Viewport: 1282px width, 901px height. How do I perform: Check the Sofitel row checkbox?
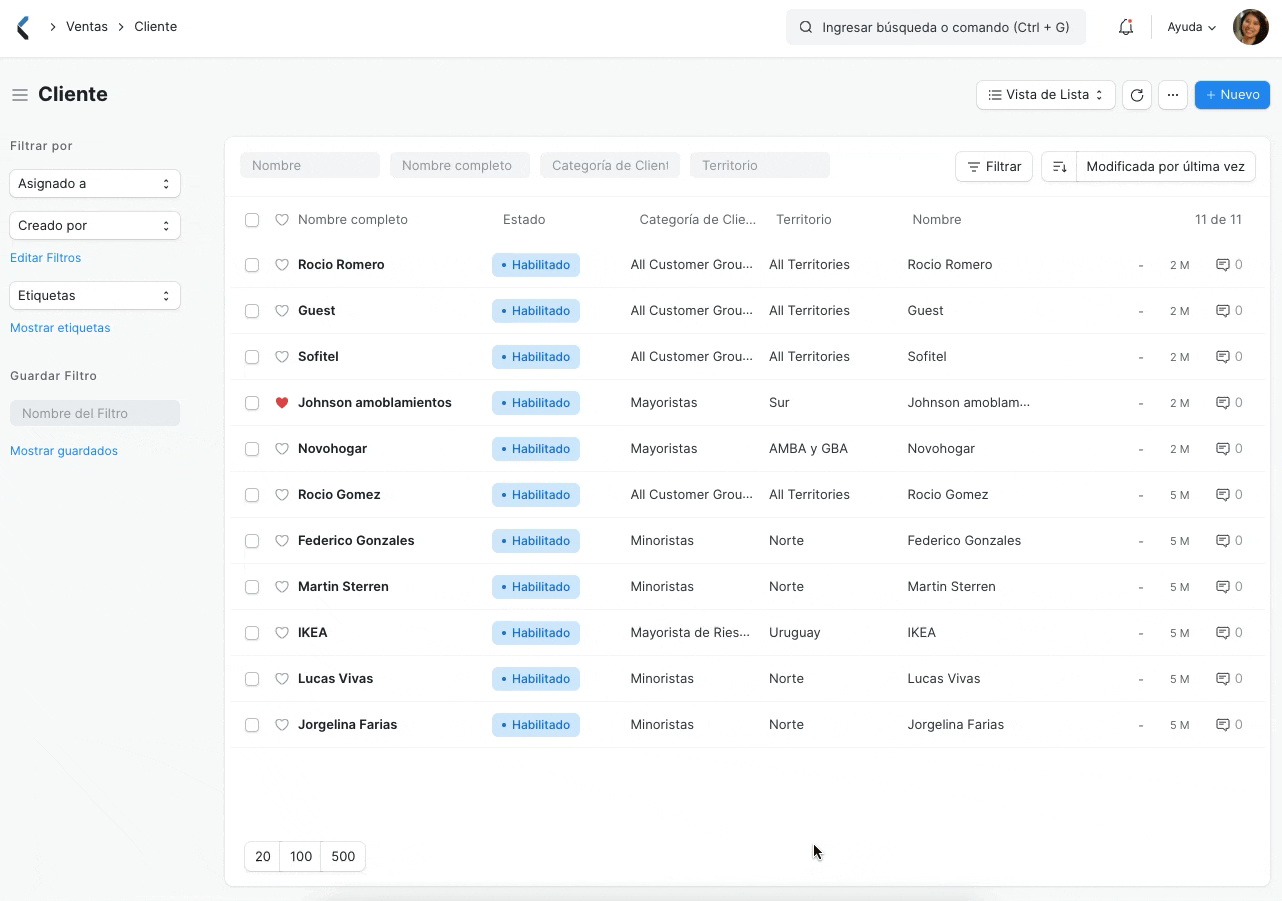(252, 357)
